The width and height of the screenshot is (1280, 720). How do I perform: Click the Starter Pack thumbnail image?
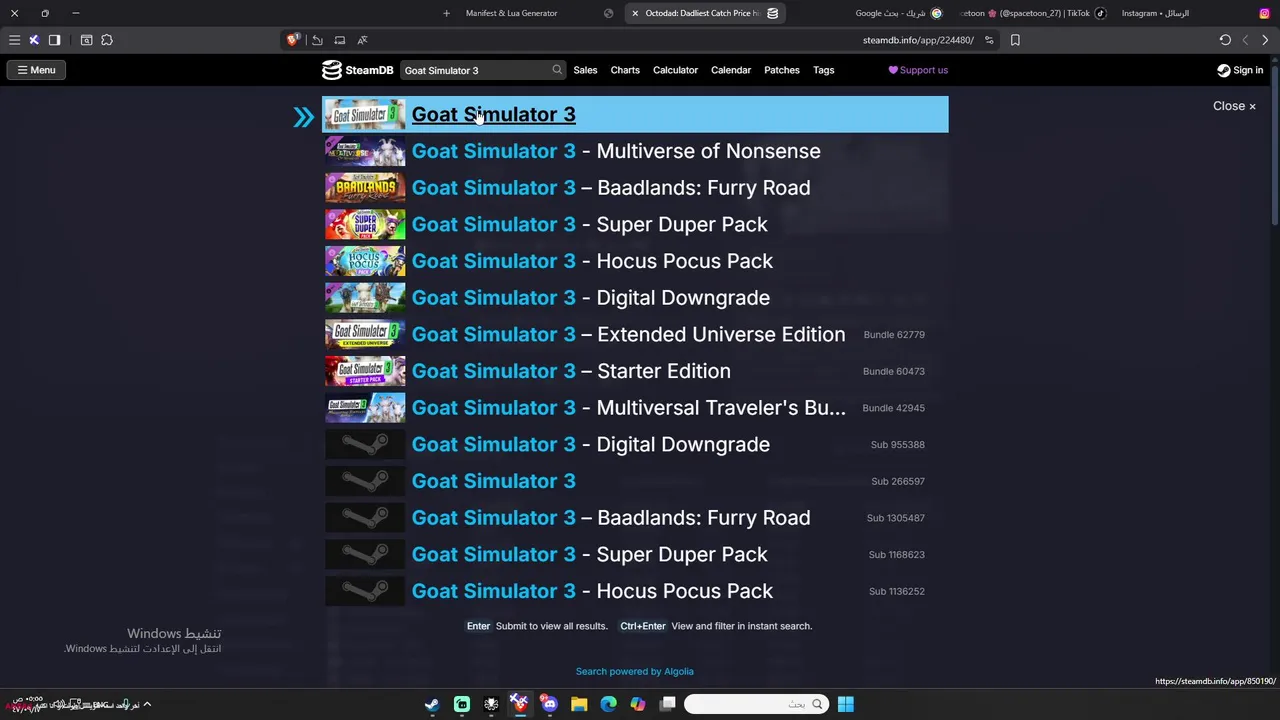(x=365, y=371)
